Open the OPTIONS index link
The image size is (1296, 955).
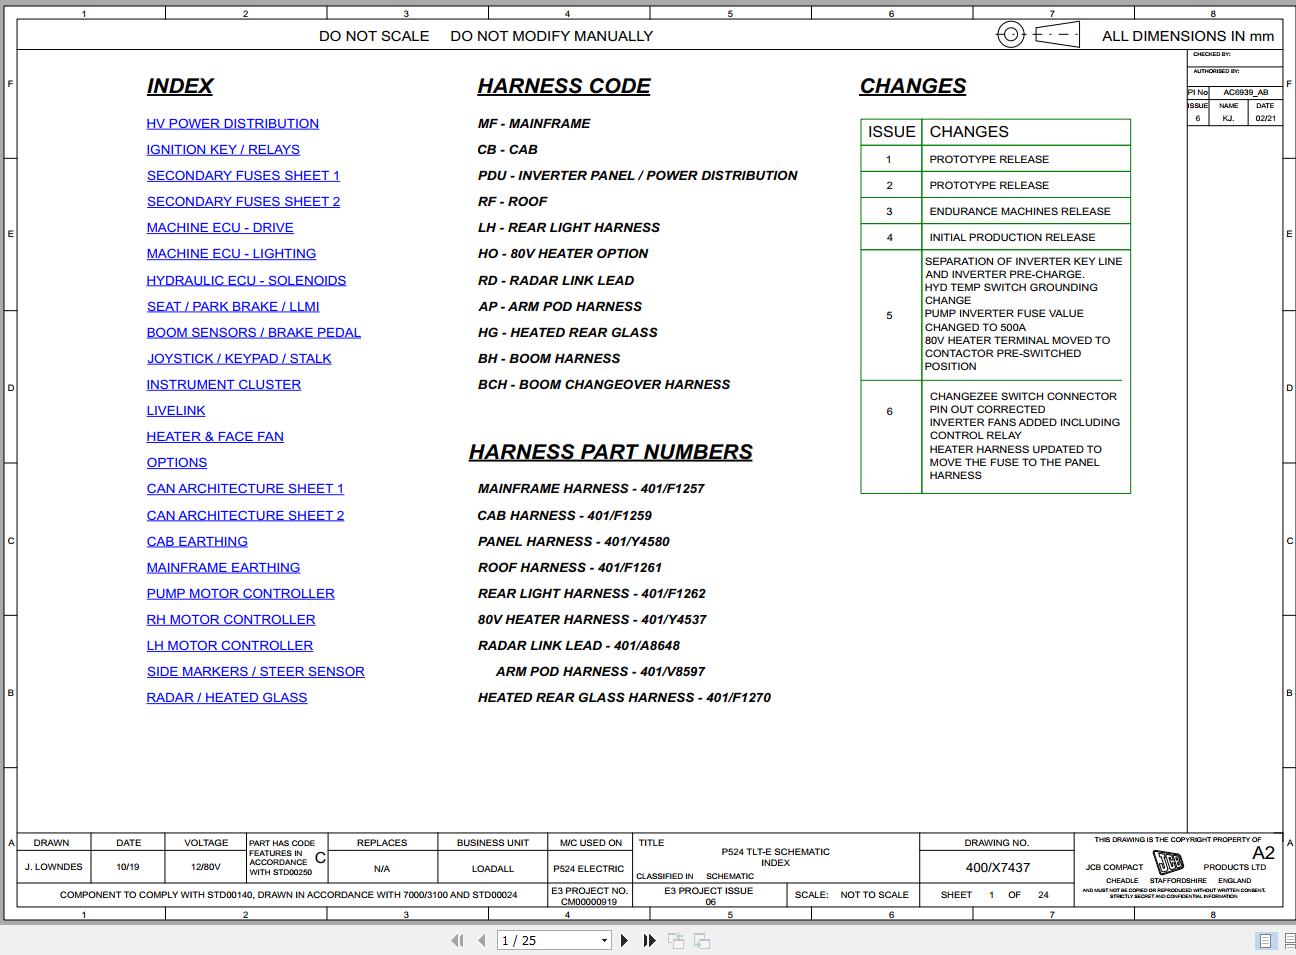[x=177, y=462]
